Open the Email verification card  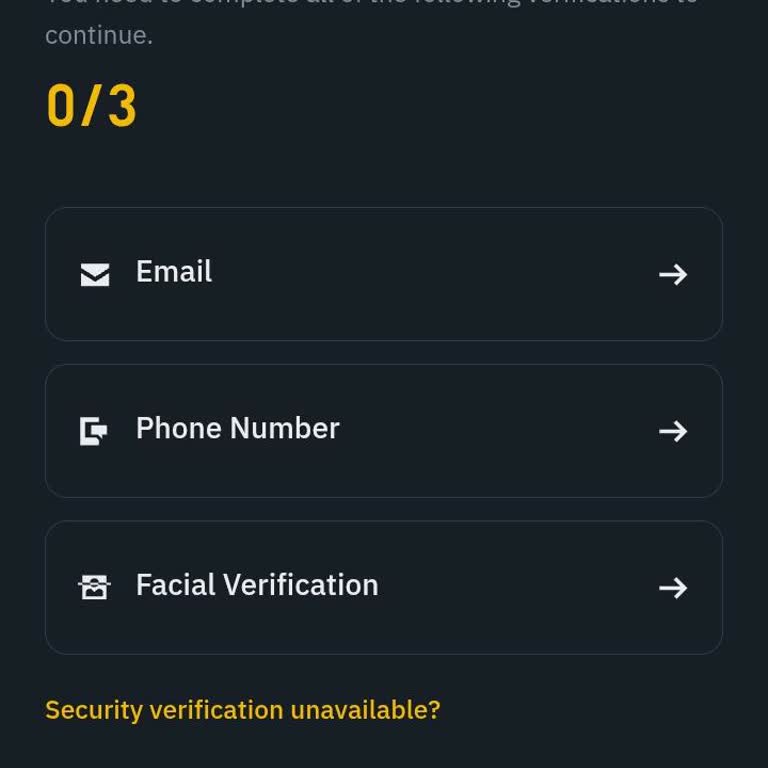383,274
